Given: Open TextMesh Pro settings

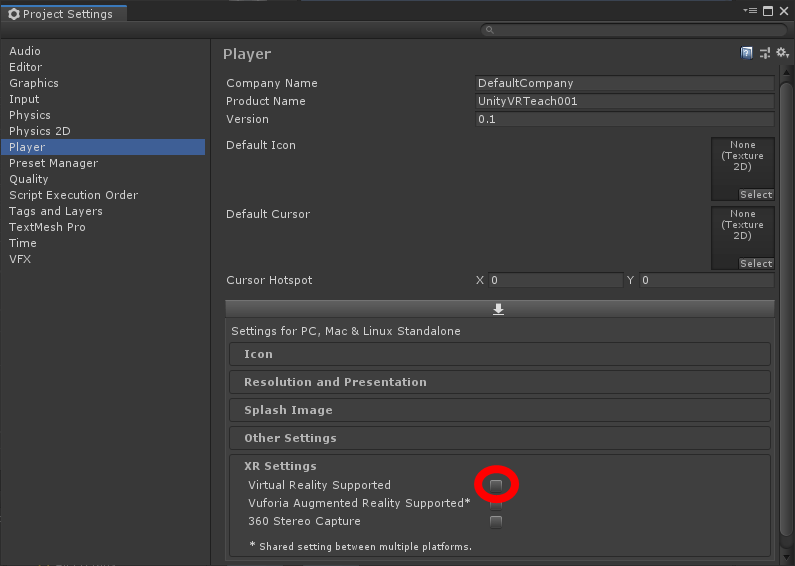Looking at the screenshot, I should pos(103,227).
